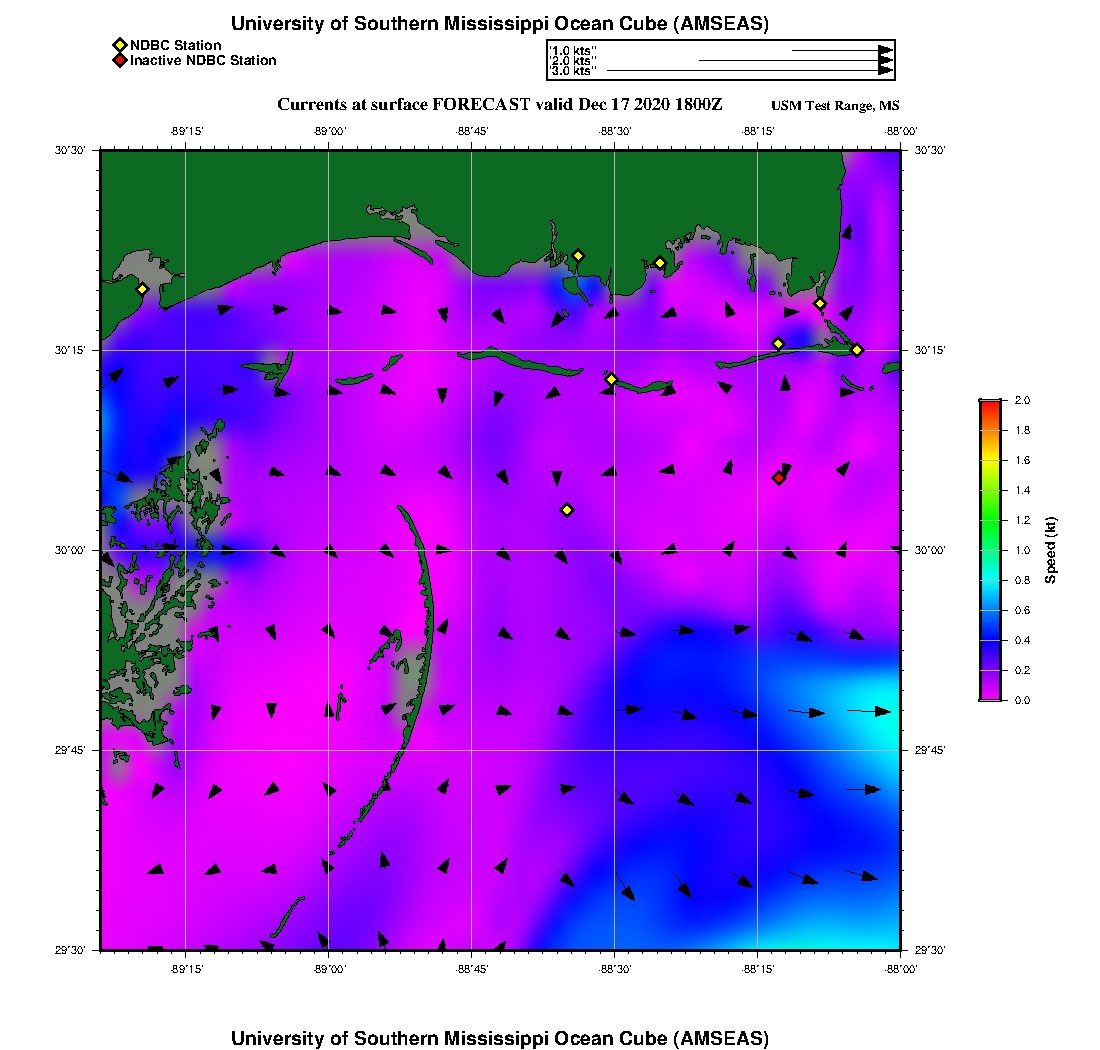
Task: Click the 'USM Test Range, MS' text
Action: point(835,107)
